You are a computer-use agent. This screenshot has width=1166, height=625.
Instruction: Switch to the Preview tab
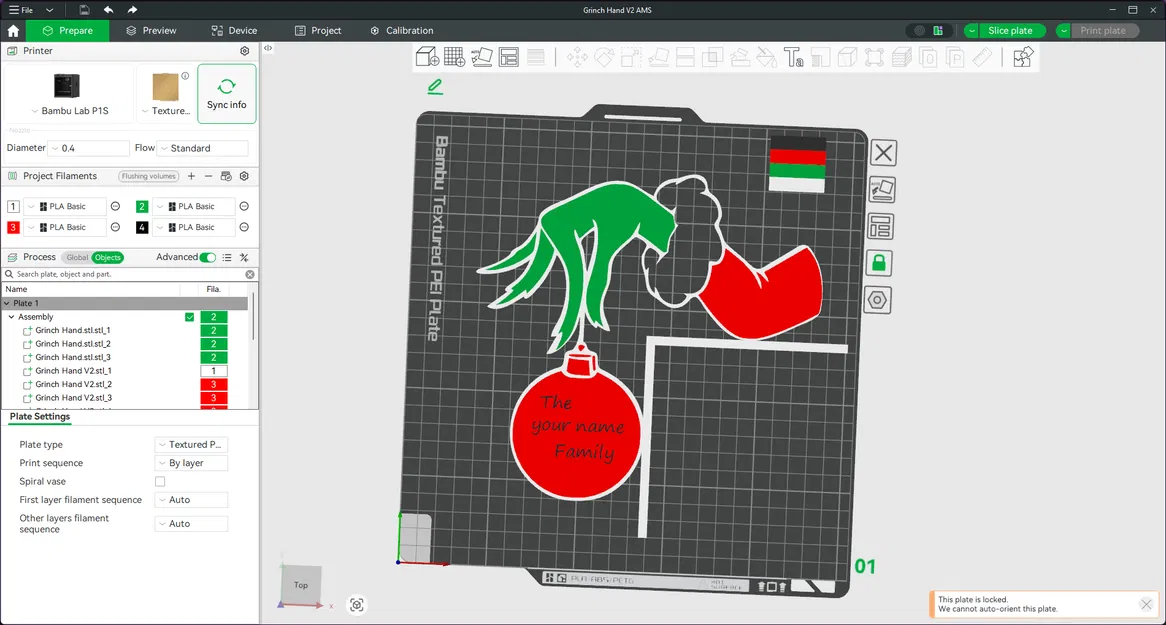pyautogui.click(x=151, y=31)
